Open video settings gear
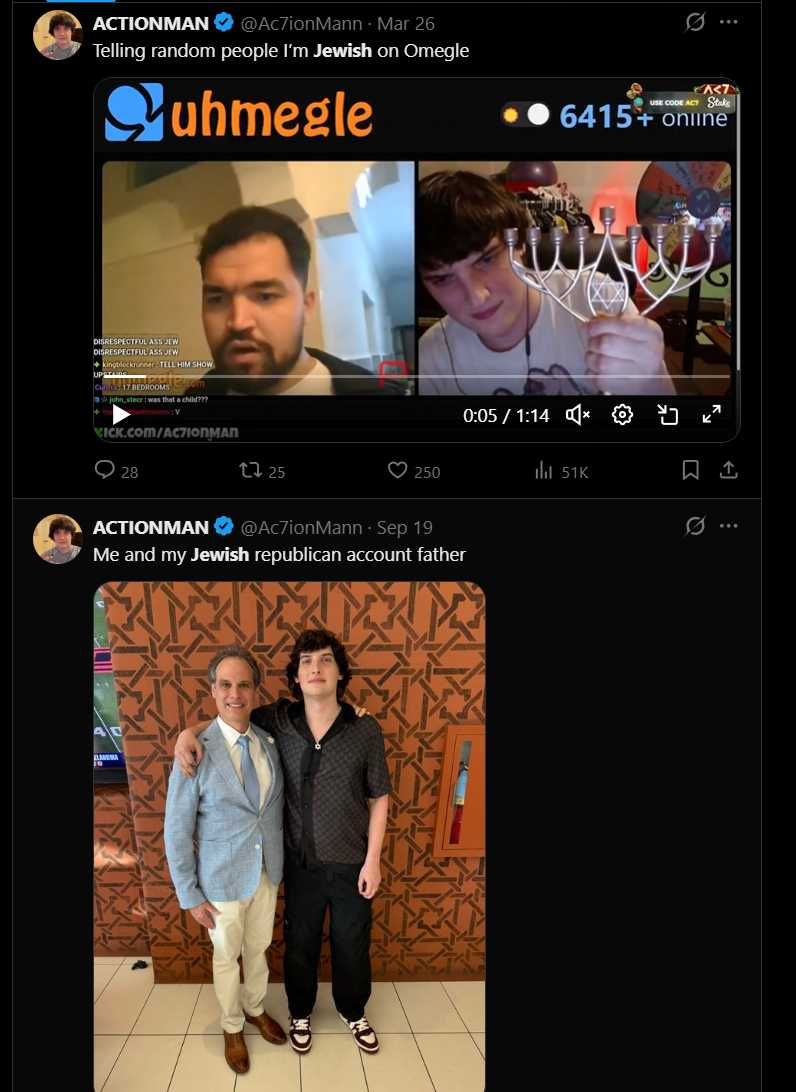796x1092 pixels. pyautogui.click(x=622, y=415)
